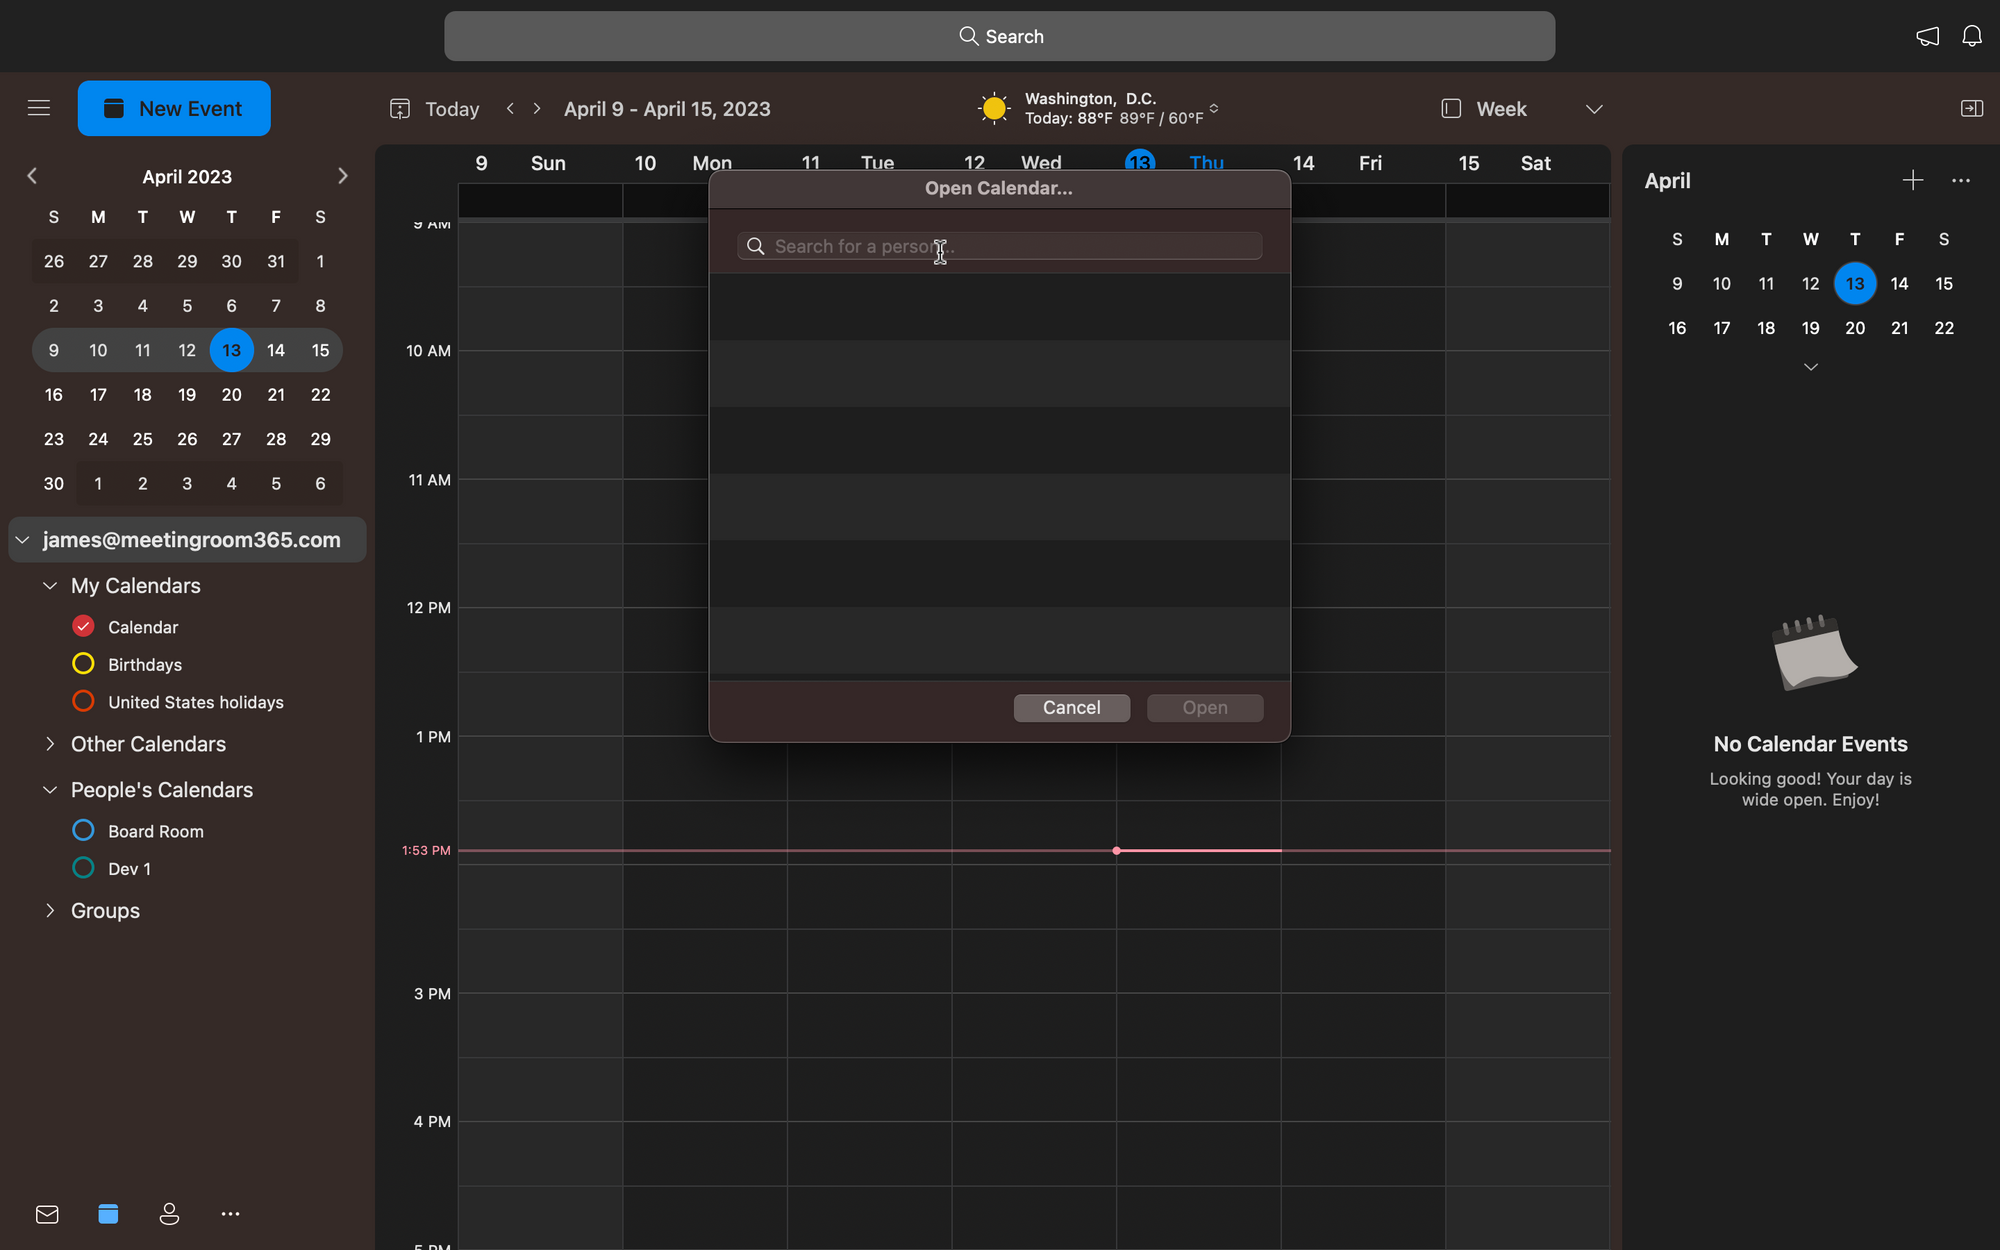The height and width of the screenshot is (1250, 2000).
Task: Select April 25 in left mini calendar
Action: pos(143,439)
